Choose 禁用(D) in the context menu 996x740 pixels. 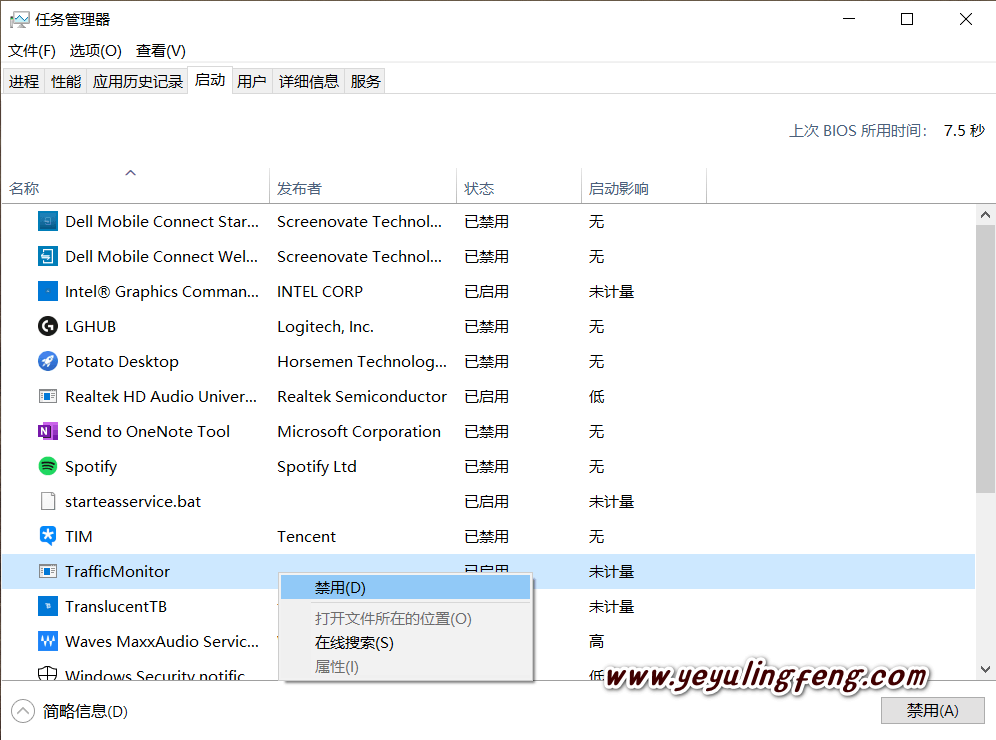[x=405, y=588]
